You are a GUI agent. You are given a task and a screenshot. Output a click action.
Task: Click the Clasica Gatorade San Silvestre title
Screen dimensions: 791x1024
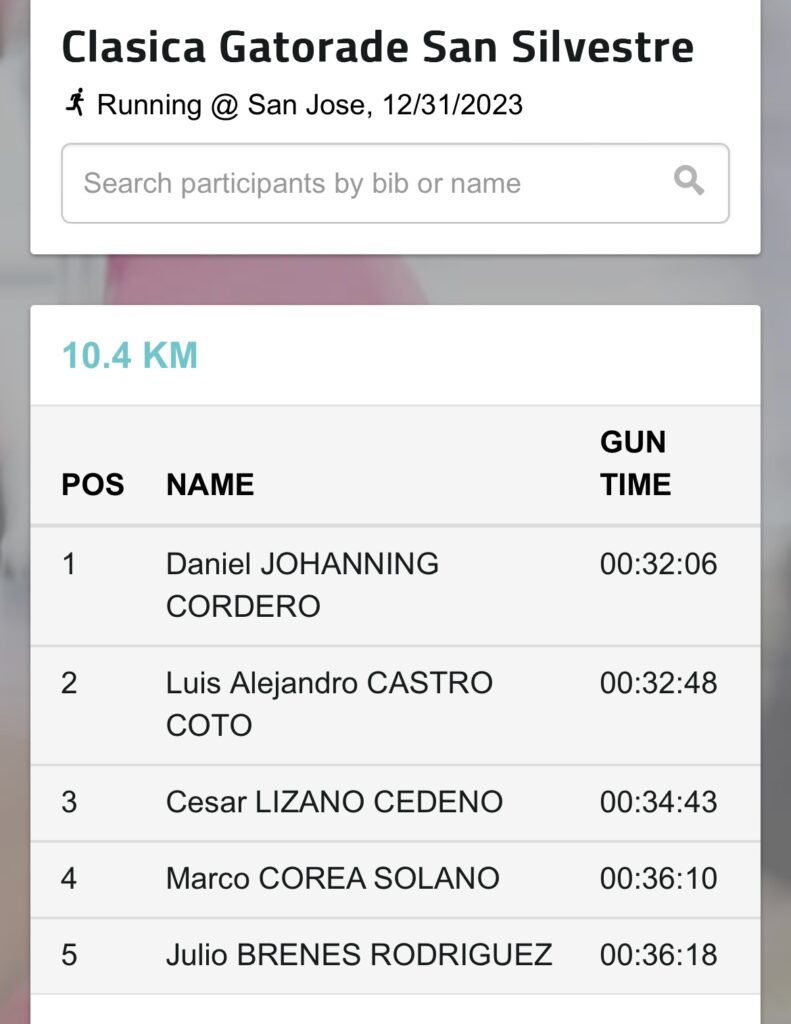(x=377, y=48)
